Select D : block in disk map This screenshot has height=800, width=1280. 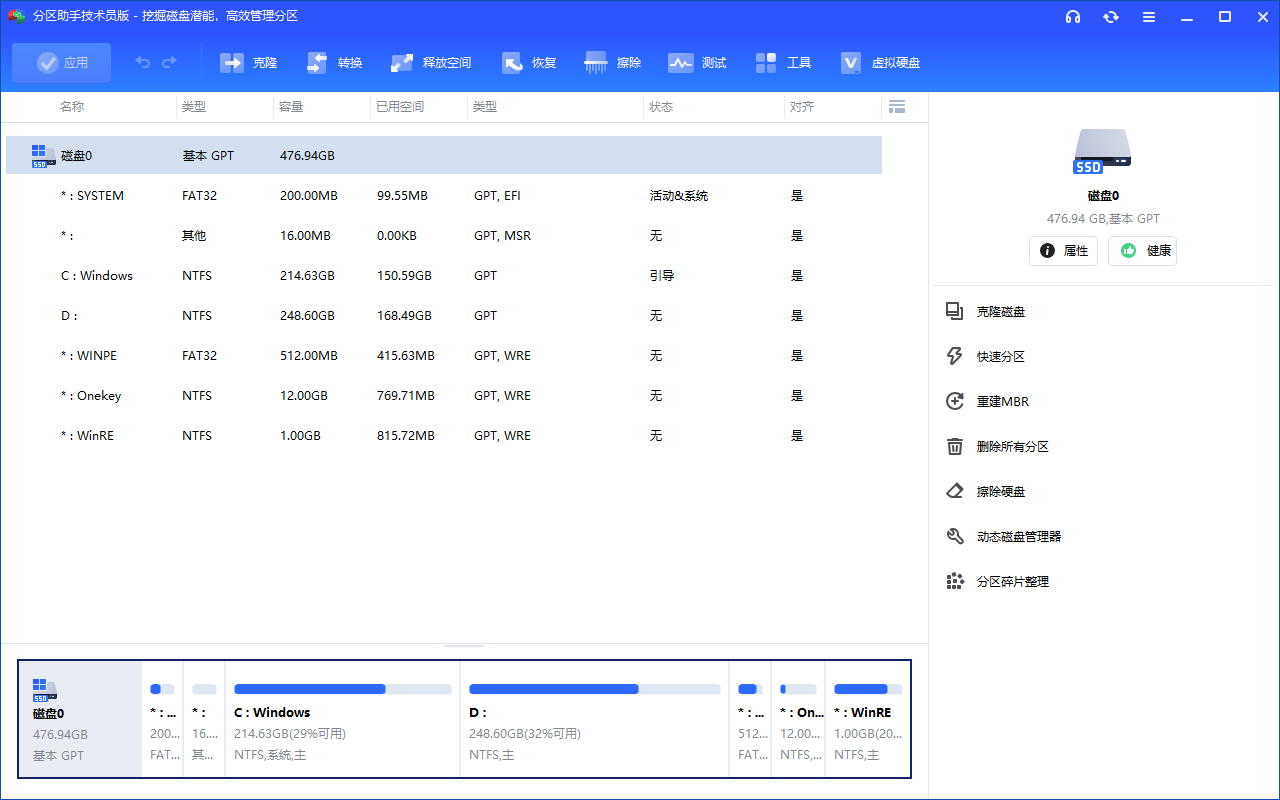coord(594,719)
